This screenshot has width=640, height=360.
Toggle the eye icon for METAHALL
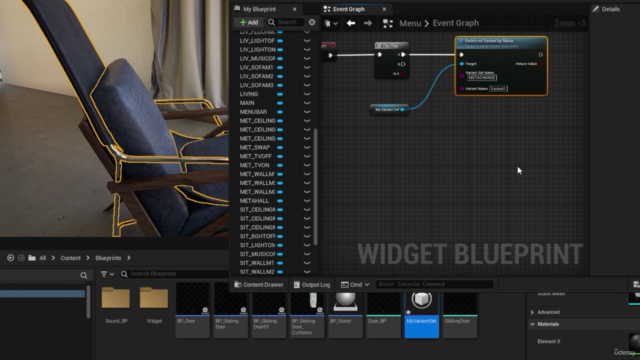point(307,200)
